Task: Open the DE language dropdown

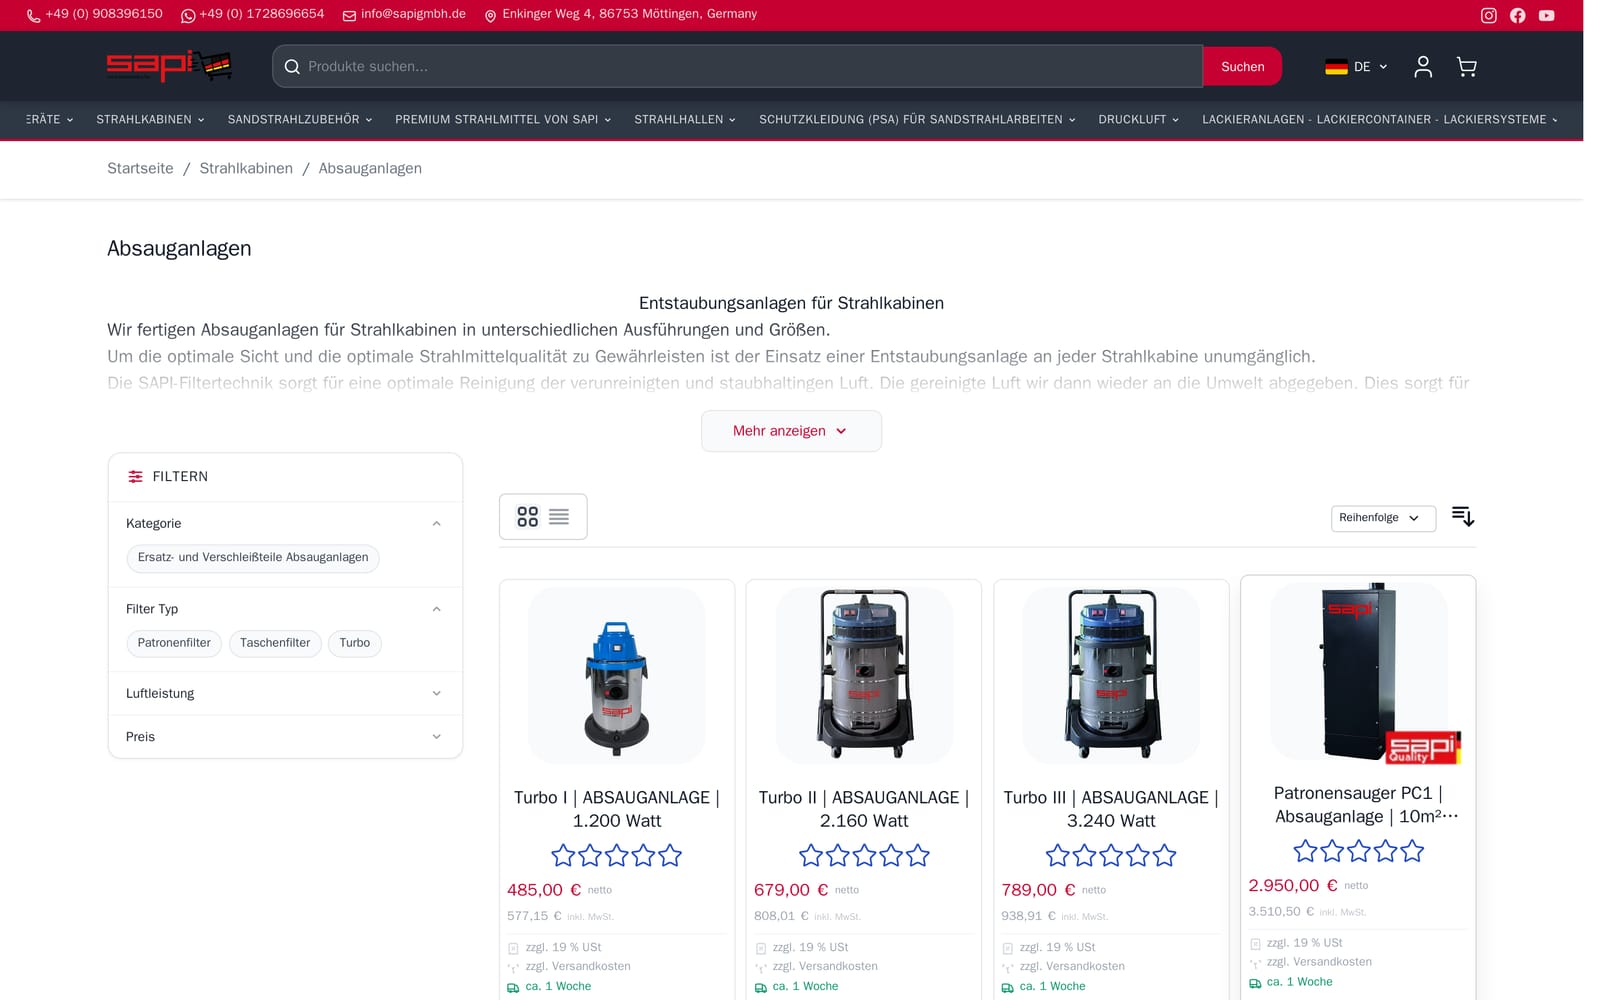Action: pyautogui.click(x=1357, y=67)
